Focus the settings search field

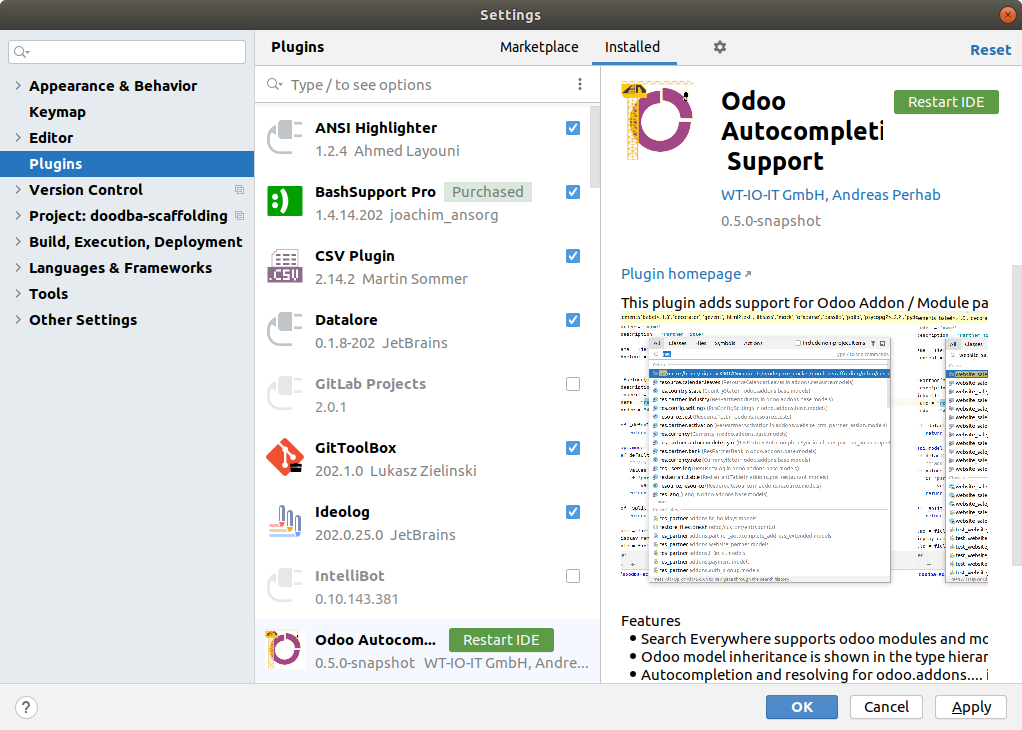[x=127, y=51]
